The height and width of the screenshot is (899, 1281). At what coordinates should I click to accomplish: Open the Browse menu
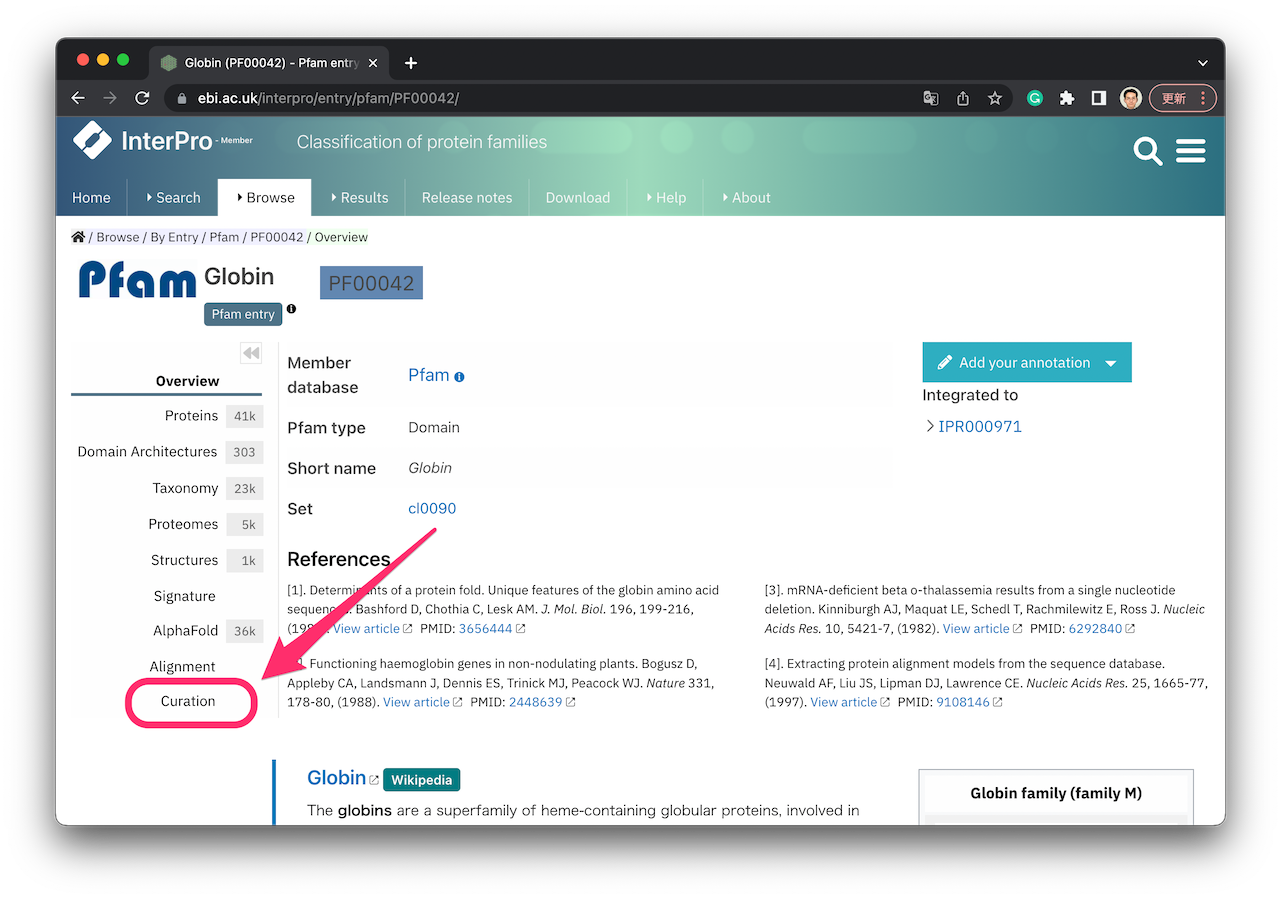click(x=265, y=197)
